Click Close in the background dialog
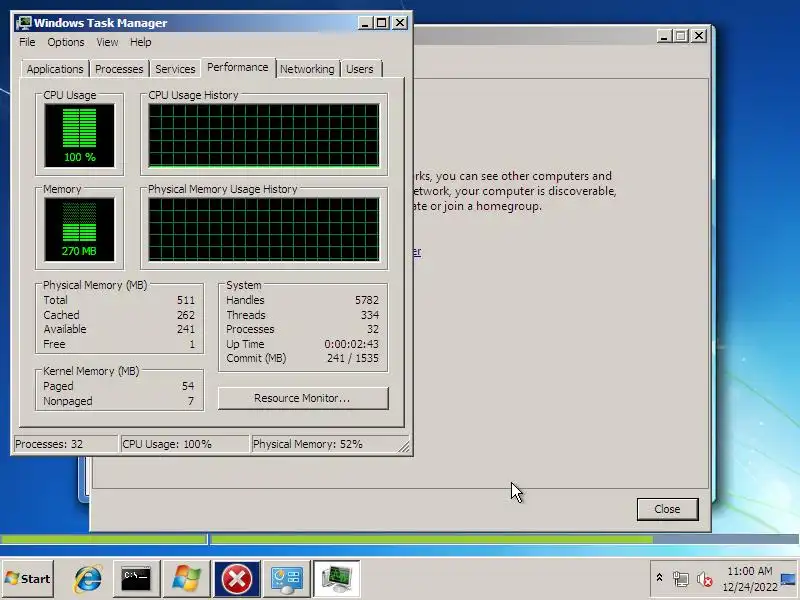 click(667, 509)
